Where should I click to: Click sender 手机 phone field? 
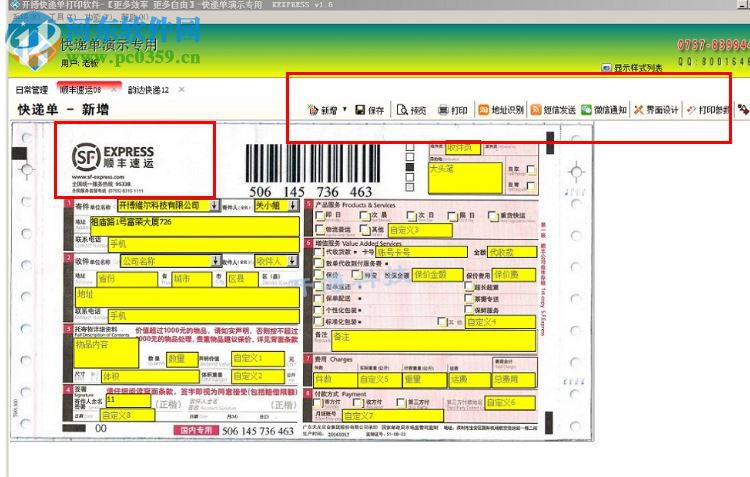[x=204, y=244]
